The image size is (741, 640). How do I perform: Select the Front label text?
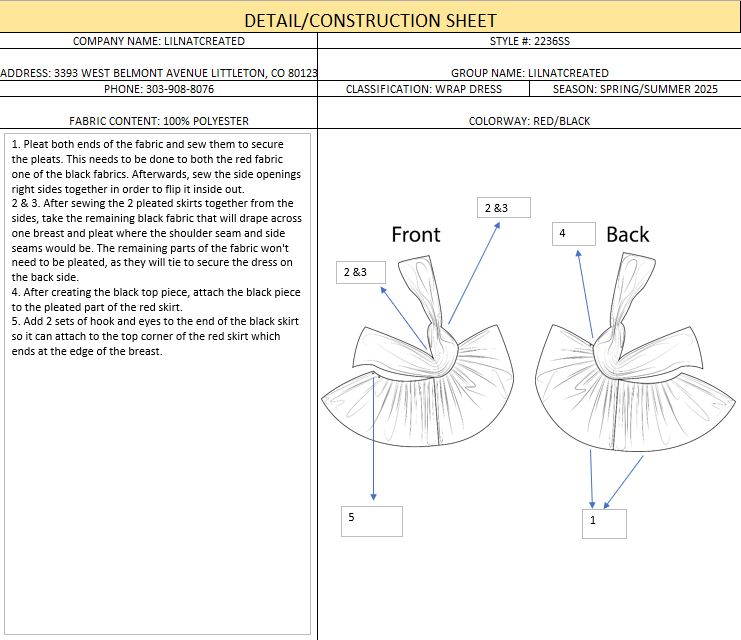pyautogui.click(x=416, y=234)
